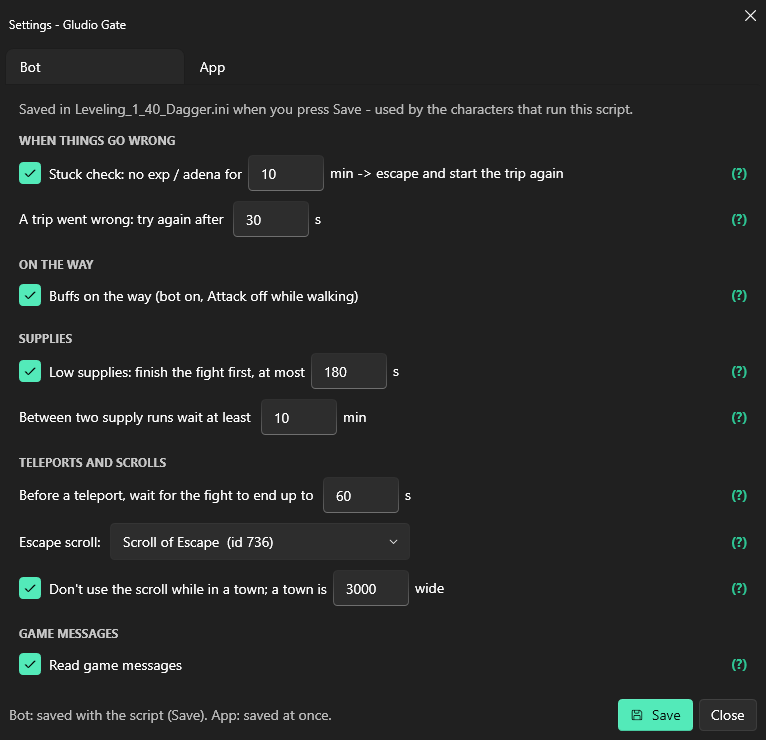Edit the teleport wait 60 seconds field
This screenshot has height=740, width=766.
pyautogui.click(x=361, y=495)
